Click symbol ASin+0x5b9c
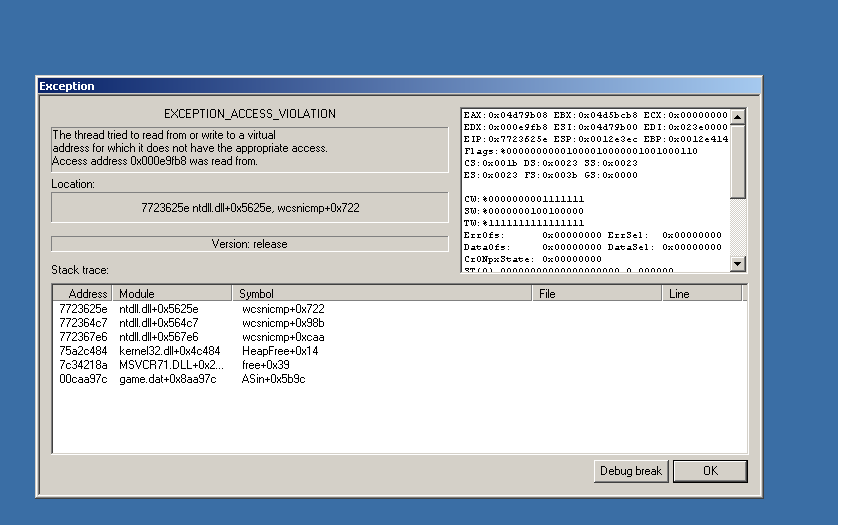 273,378
